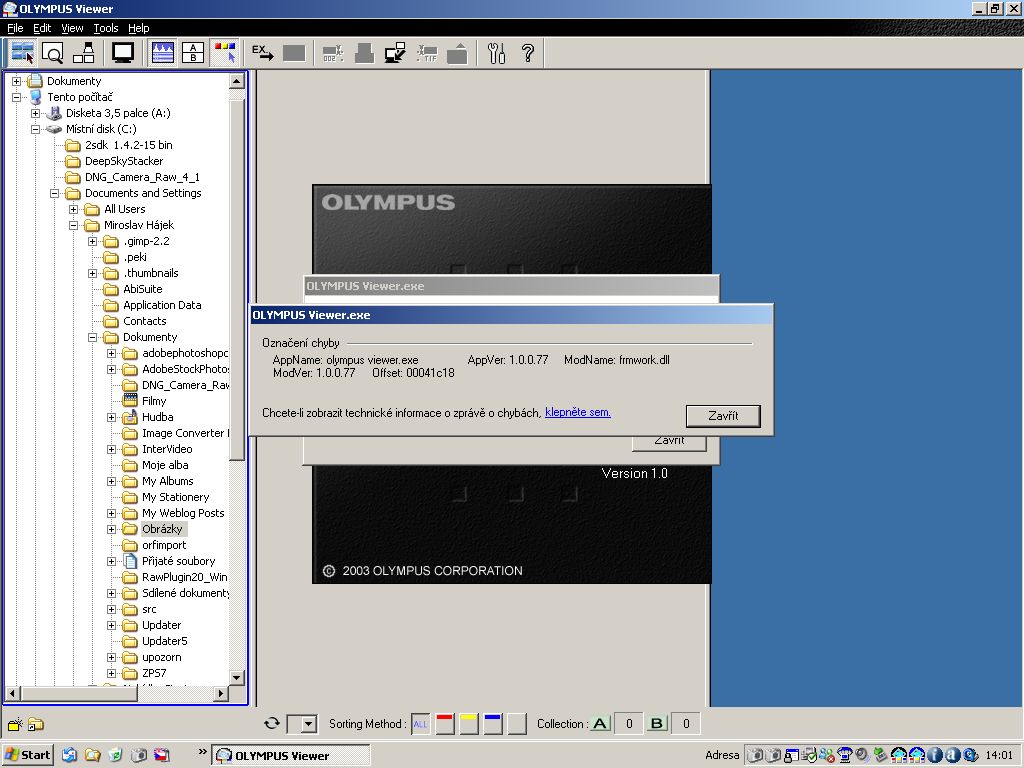1024x768 pixels.
Task: Click the histogram display icon
Action: coord(162,53)
